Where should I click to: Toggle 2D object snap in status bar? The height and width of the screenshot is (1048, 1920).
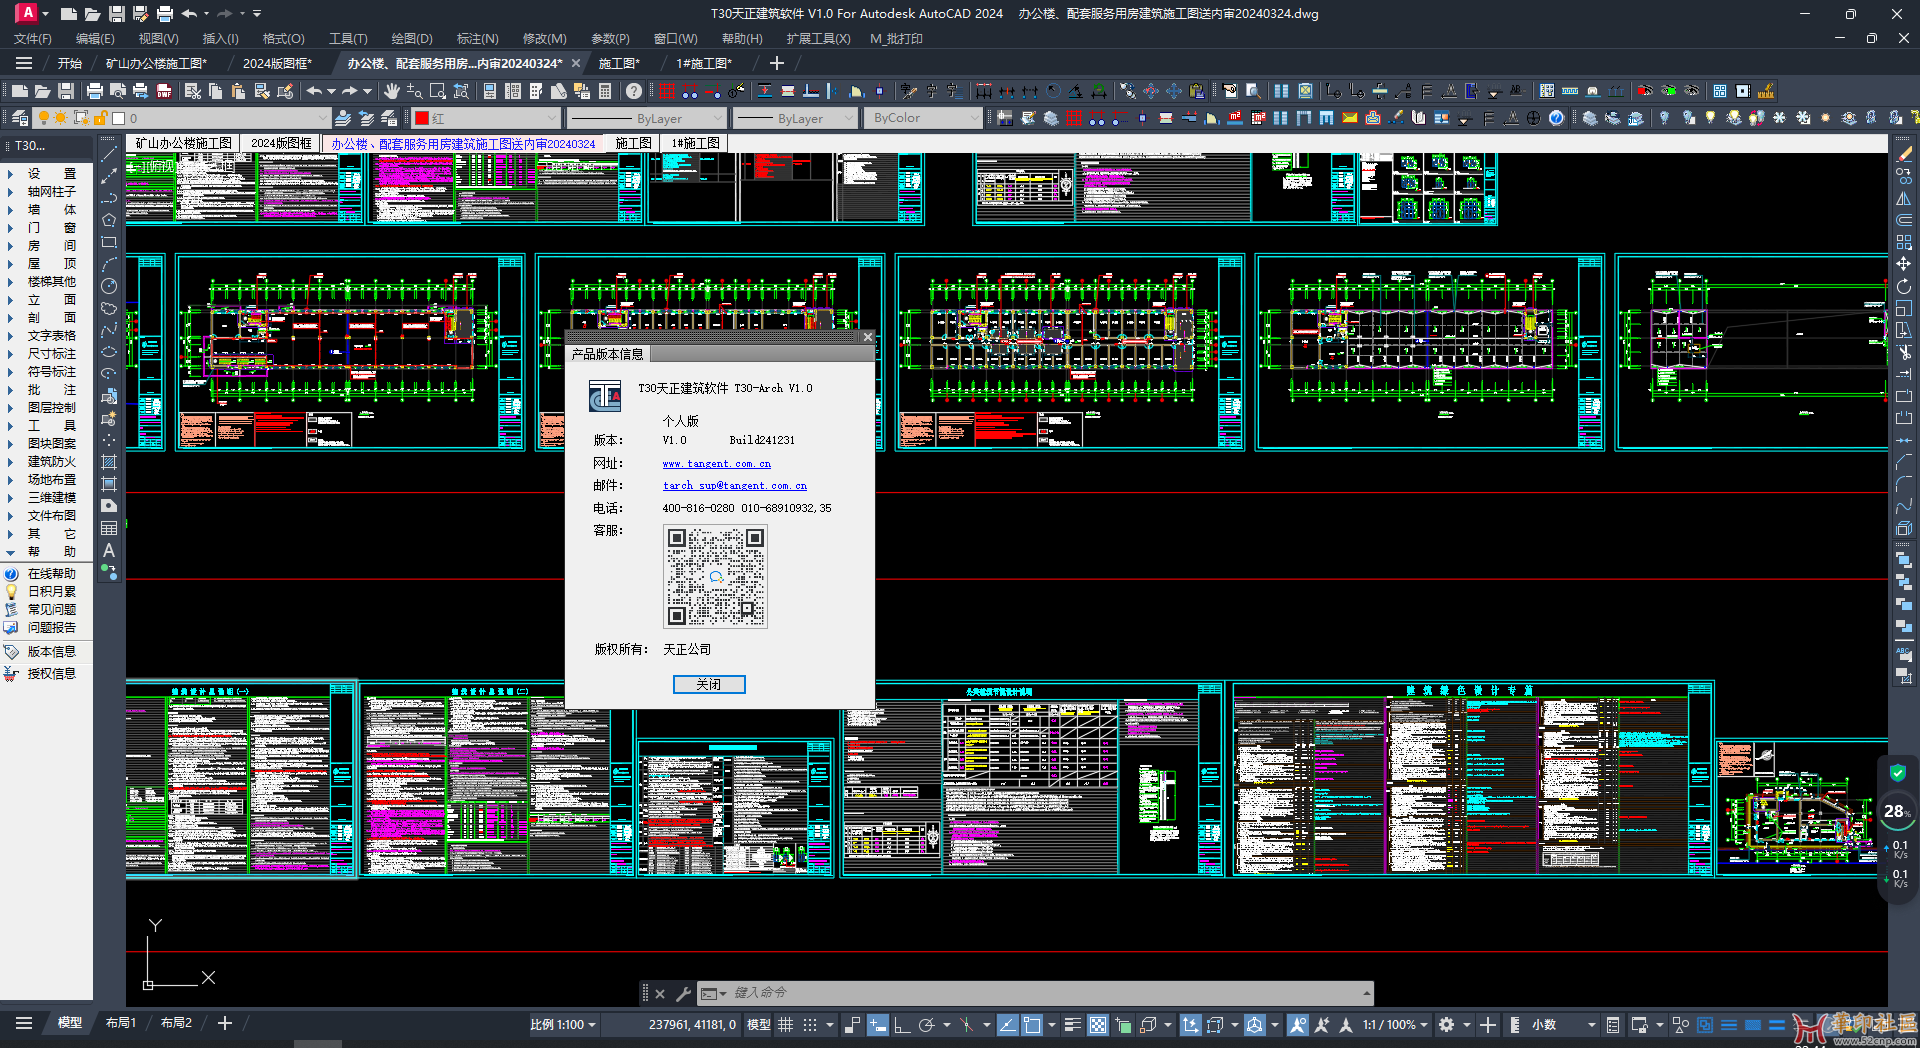pos(1032,1024)
